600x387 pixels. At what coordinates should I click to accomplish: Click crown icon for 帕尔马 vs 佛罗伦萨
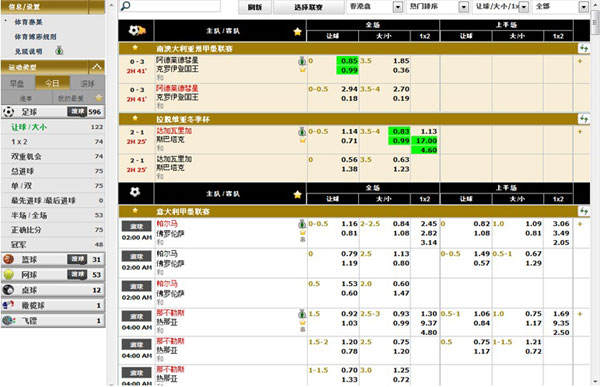pyautogui.click(x=303, y=232)
